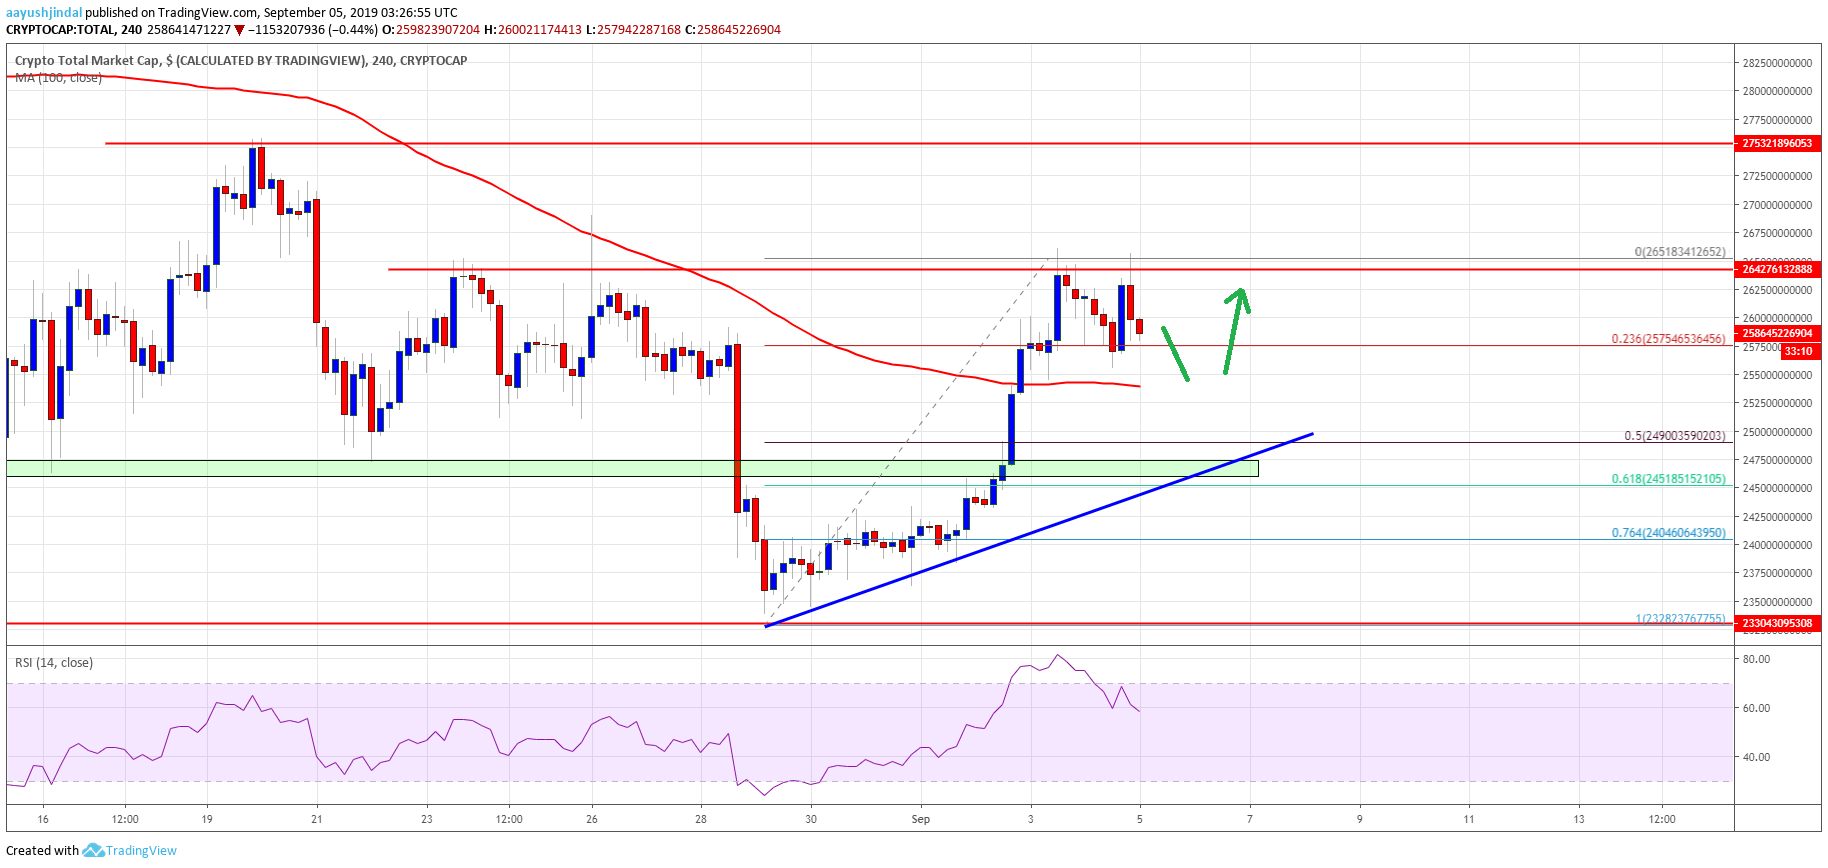The width and height of the screenshot is (1828, 868).
Task: Click the 282500000000 price axis value
Action: click(1777, 63)
